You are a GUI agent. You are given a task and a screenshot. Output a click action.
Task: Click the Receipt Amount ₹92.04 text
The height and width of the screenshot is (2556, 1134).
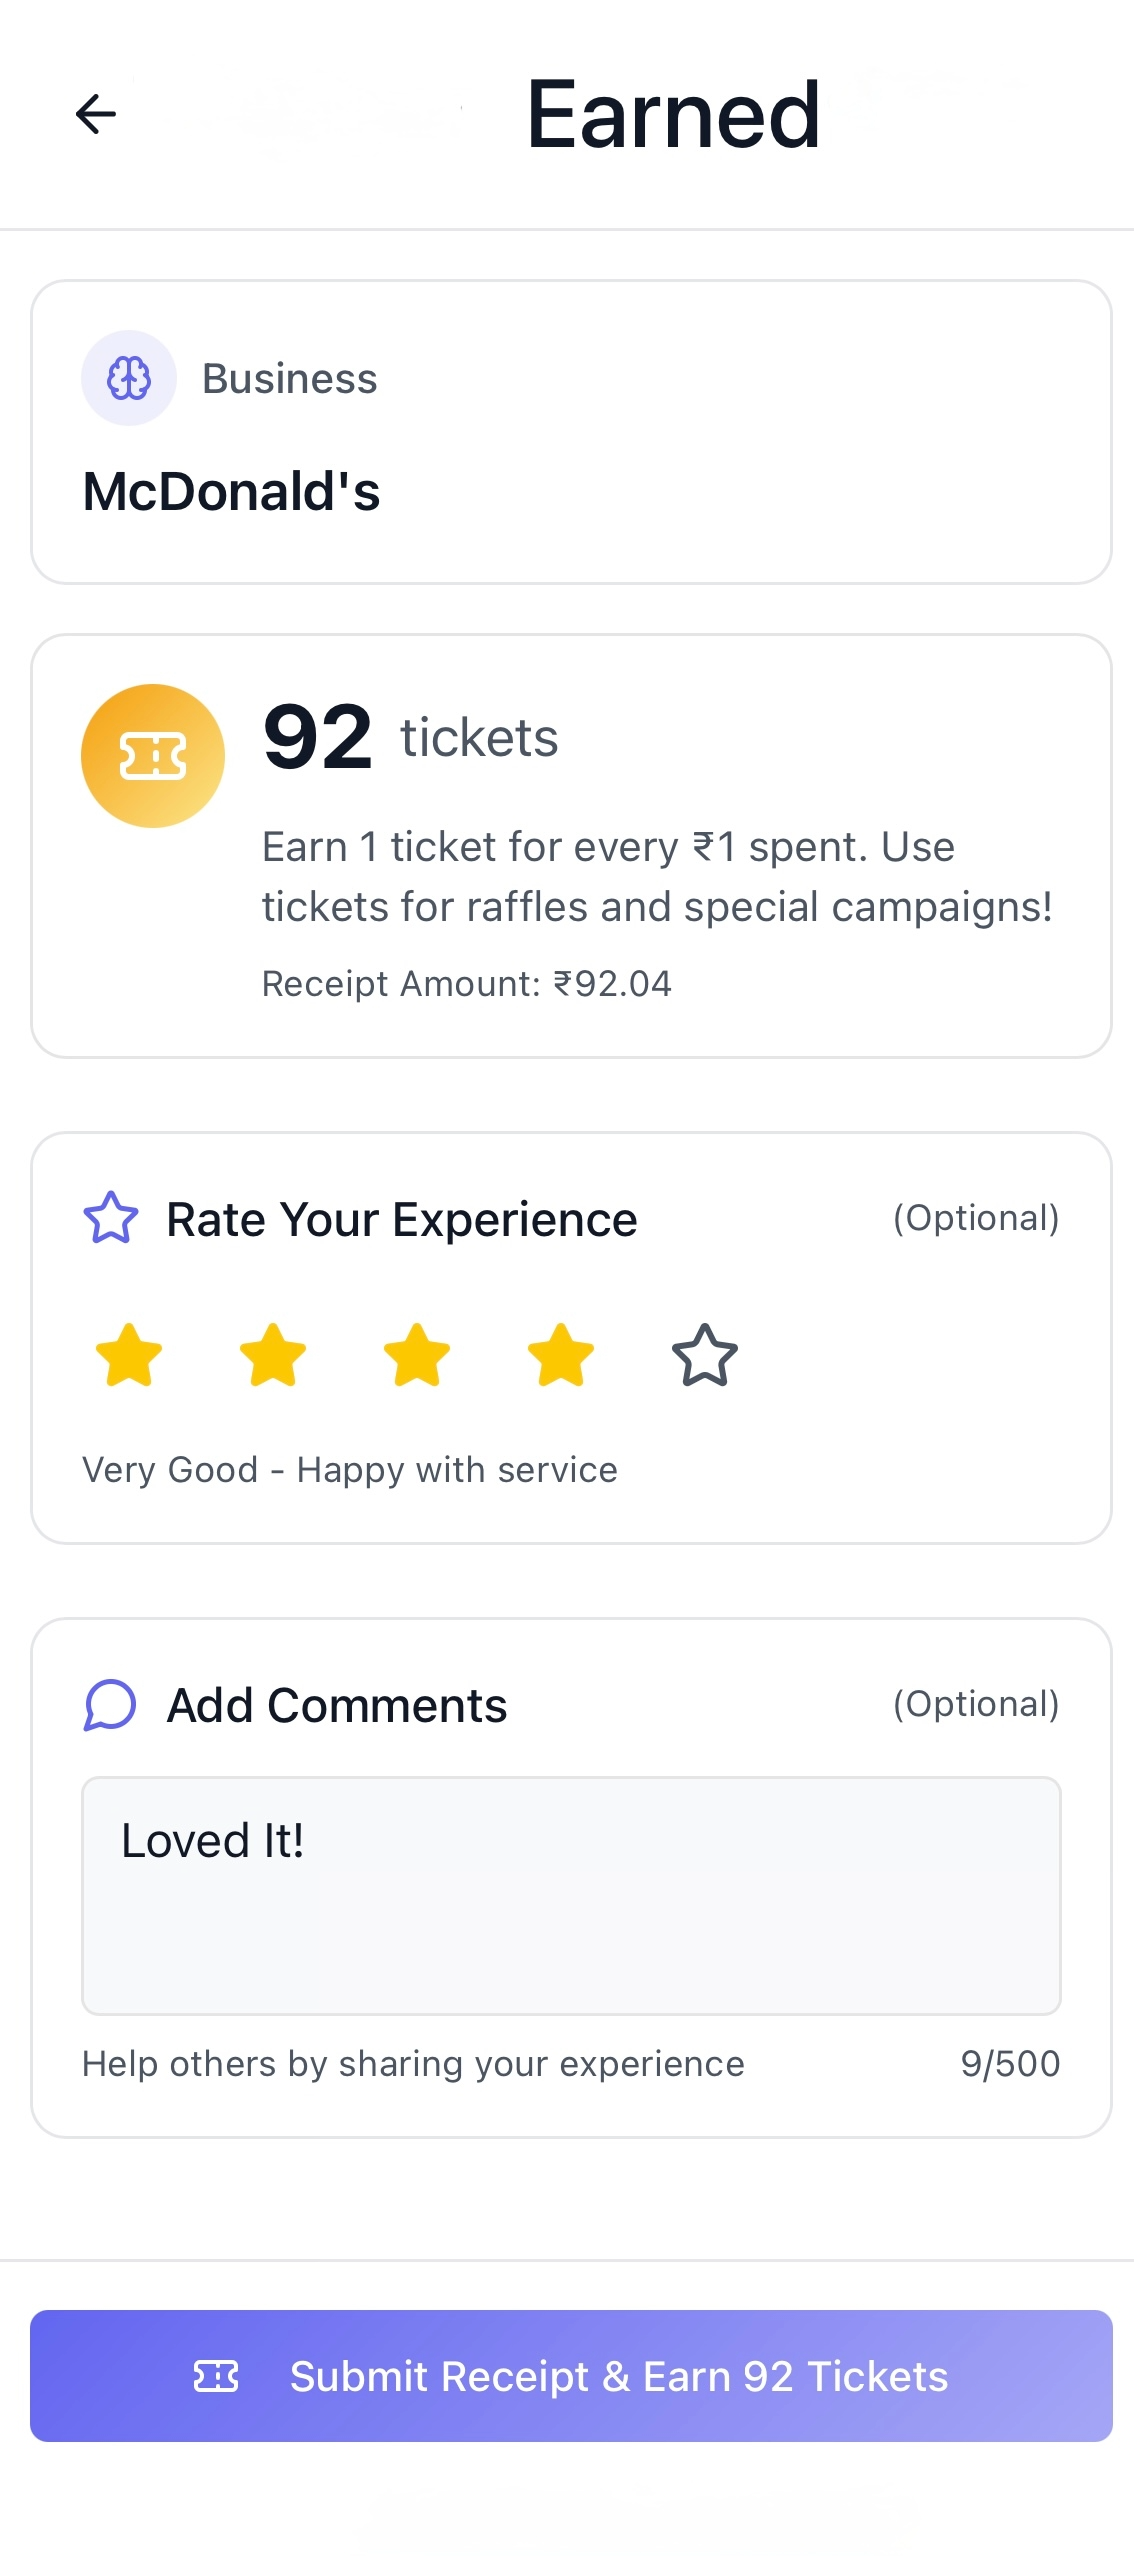coord(466,984)
